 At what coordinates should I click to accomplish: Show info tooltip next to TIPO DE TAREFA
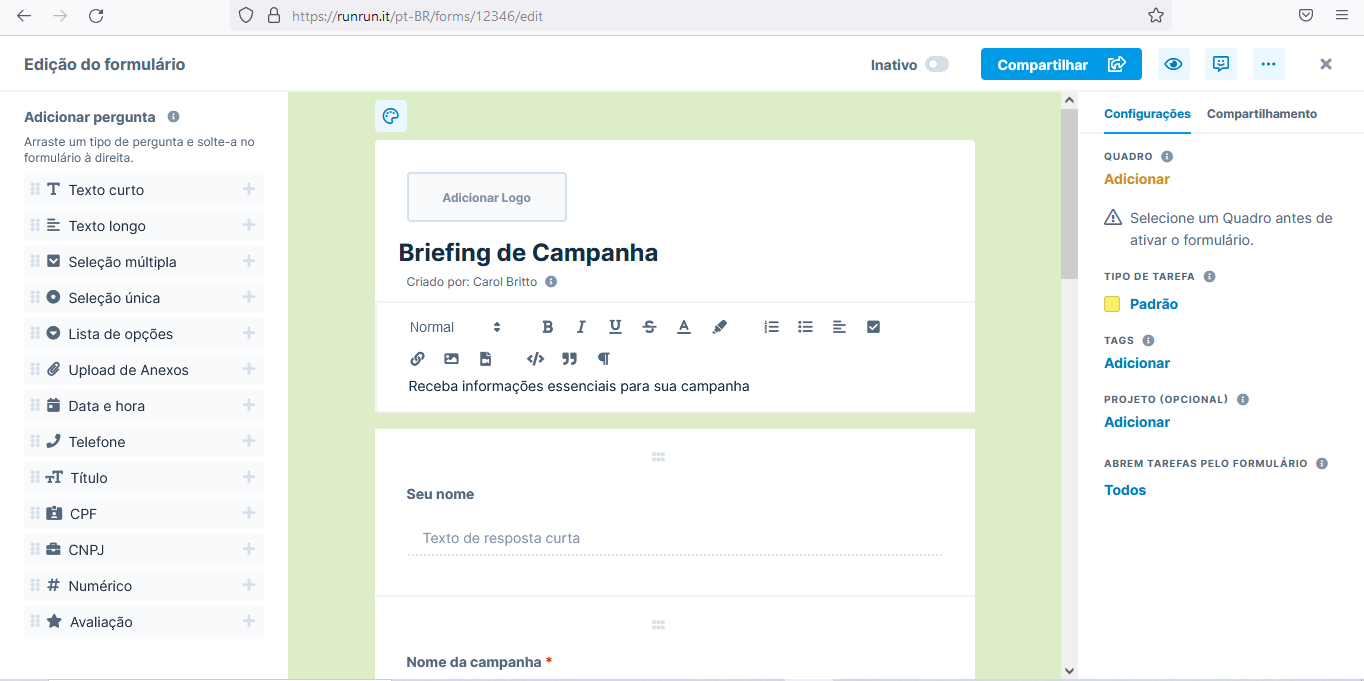1210,276
